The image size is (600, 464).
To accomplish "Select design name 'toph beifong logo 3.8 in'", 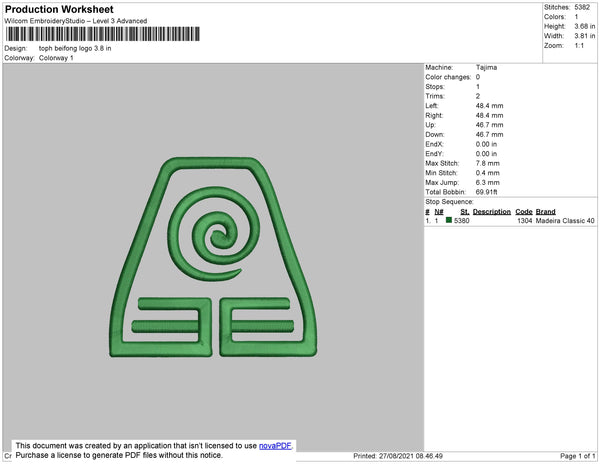I will coord(75,48).
